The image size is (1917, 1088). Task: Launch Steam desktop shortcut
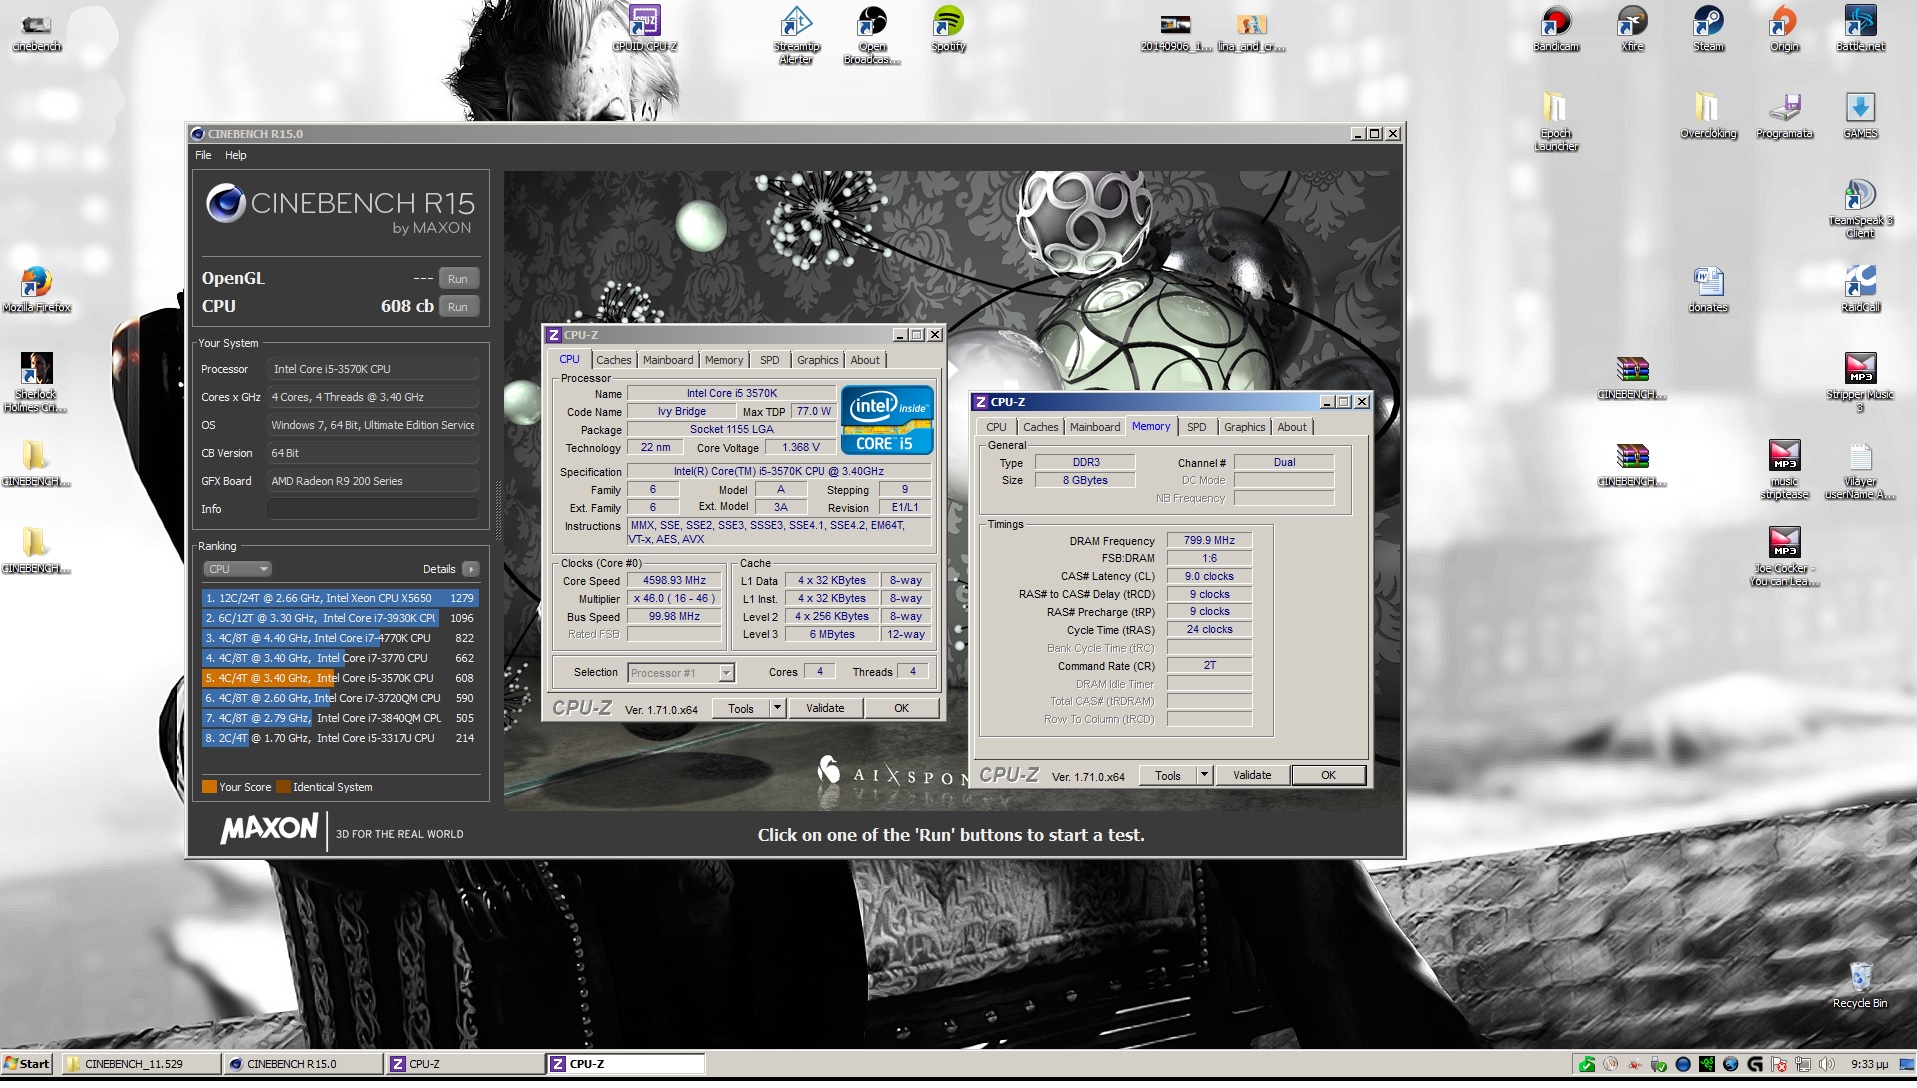coord(1708,30)
